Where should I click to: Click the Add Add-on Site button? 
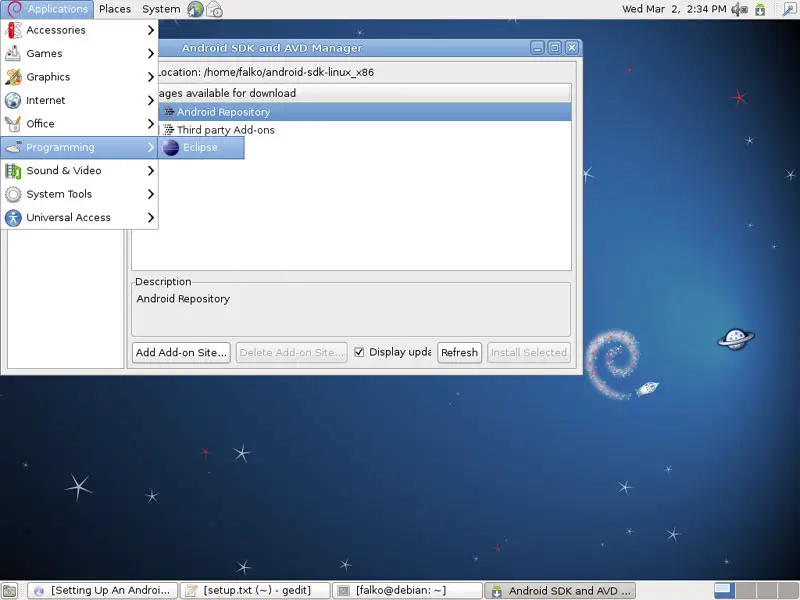click(181, 353)
